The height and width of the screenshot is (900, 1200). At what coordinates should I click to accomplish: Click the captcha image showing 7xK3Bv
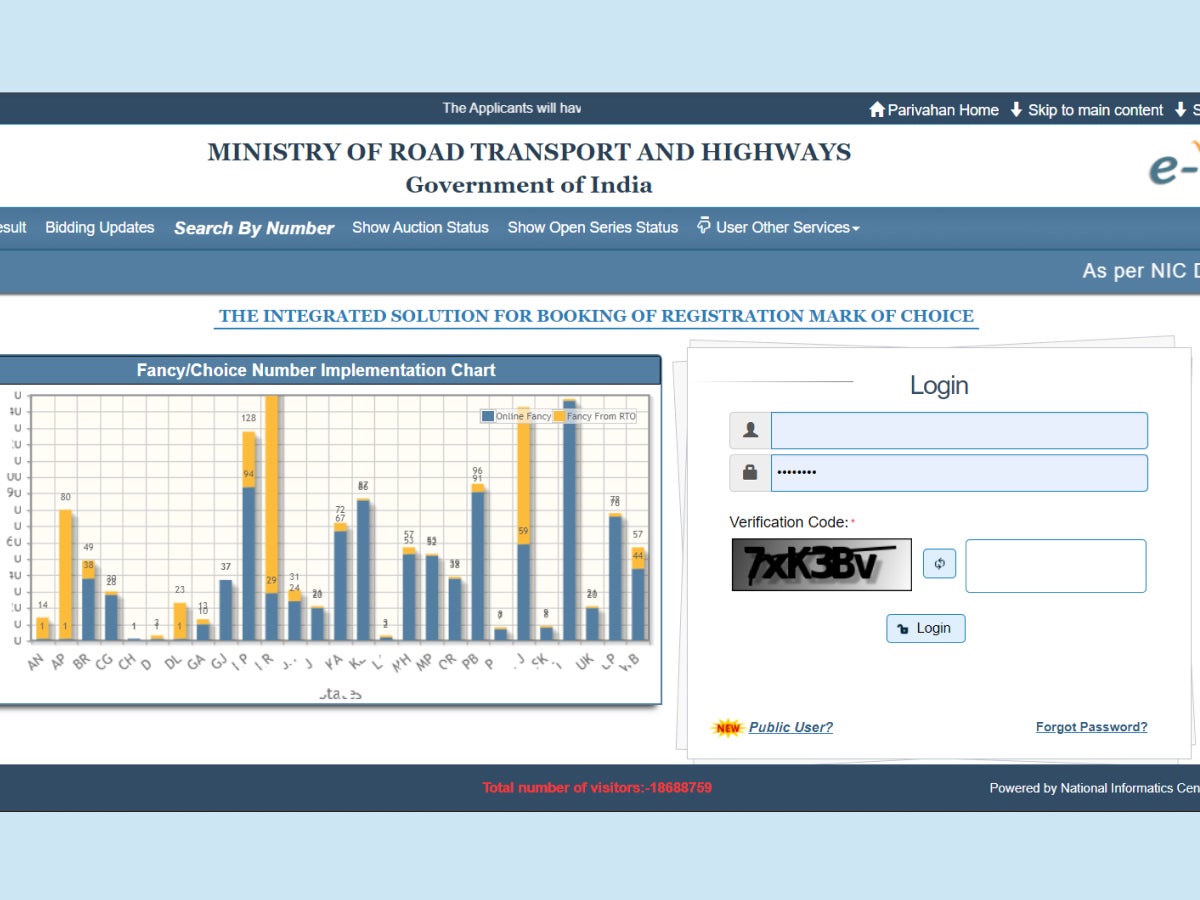[821, 563]
